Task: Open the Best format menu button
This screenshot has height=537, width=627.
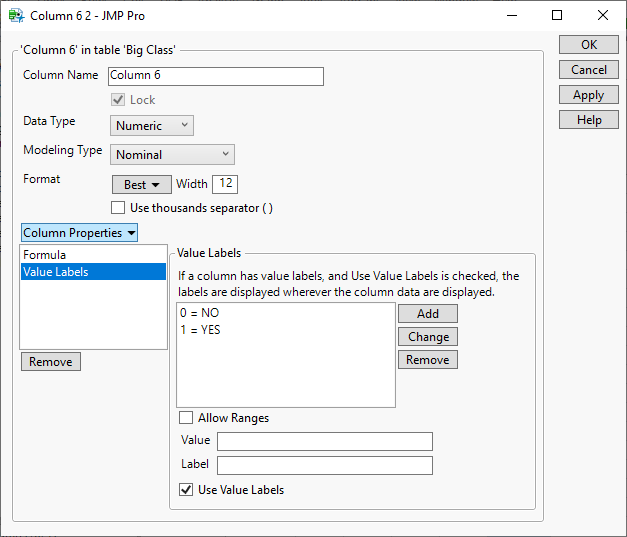Action: (x=141, y=184)
